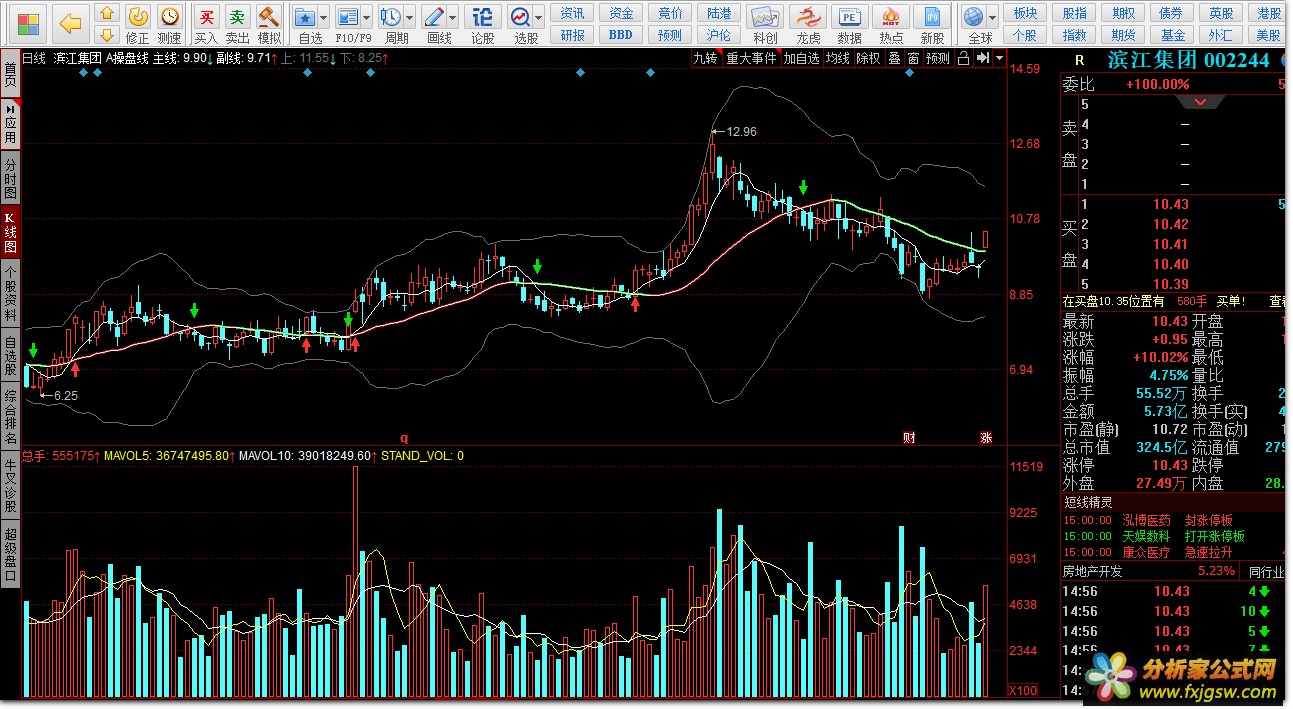Expand the 周期 dropdown arrow
The image size is (1293, 709).
click(x=410, y=18)
